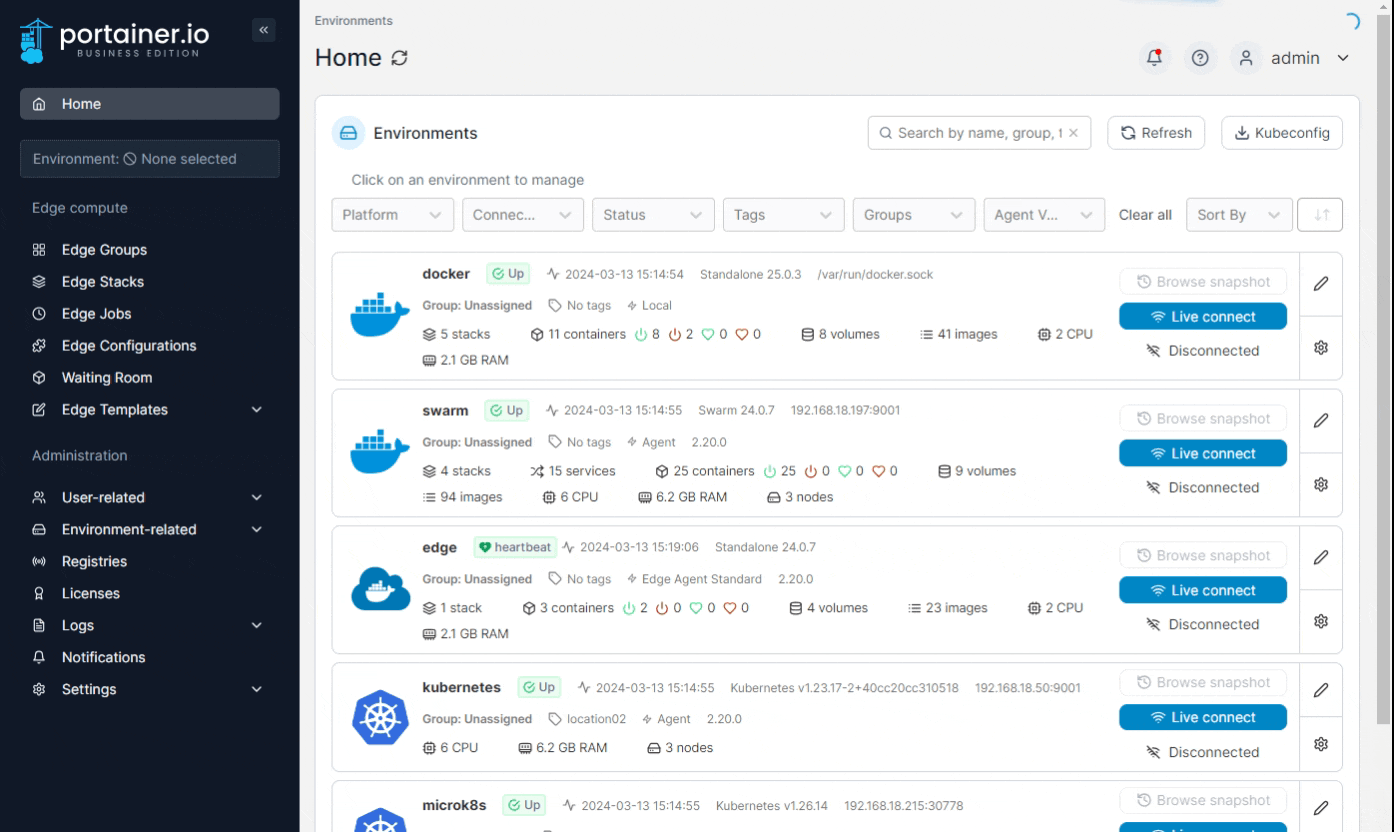Download configuration with the Kubeconfig button
The height and width of the screenshot is (832, 1394).
pyautogui.click(x=1281, y=133)
